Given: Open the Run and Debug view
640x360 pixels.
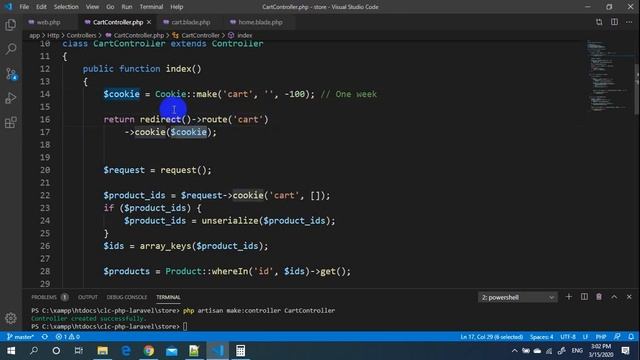Looking at the screenshot, I should pyautogui.click(x=11, y=98).
